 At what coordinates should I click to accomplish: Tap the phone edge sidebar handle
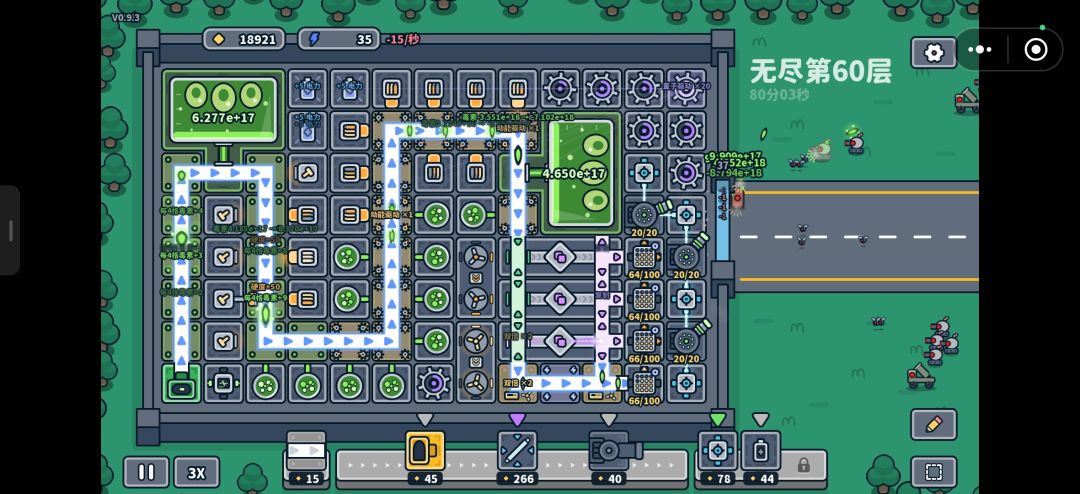tap(10, 230)
